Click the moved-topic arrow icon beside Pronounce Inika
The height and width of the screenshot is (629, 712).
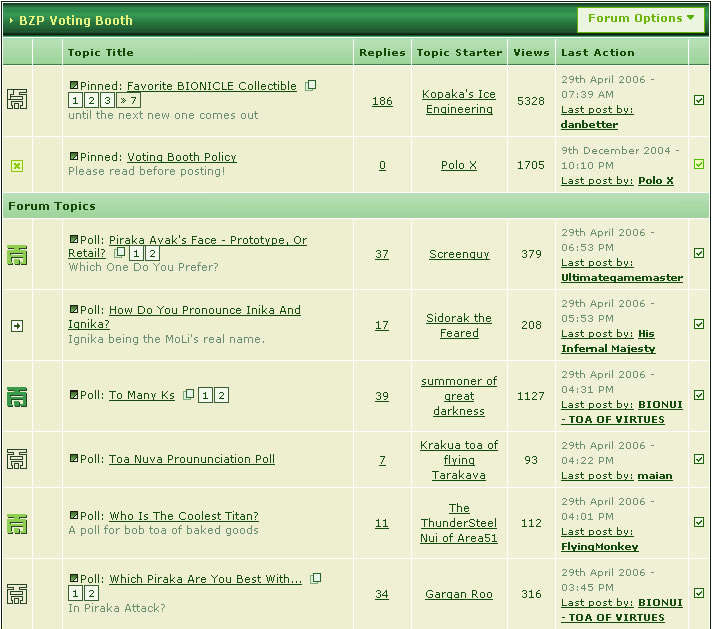click(17, 326)
